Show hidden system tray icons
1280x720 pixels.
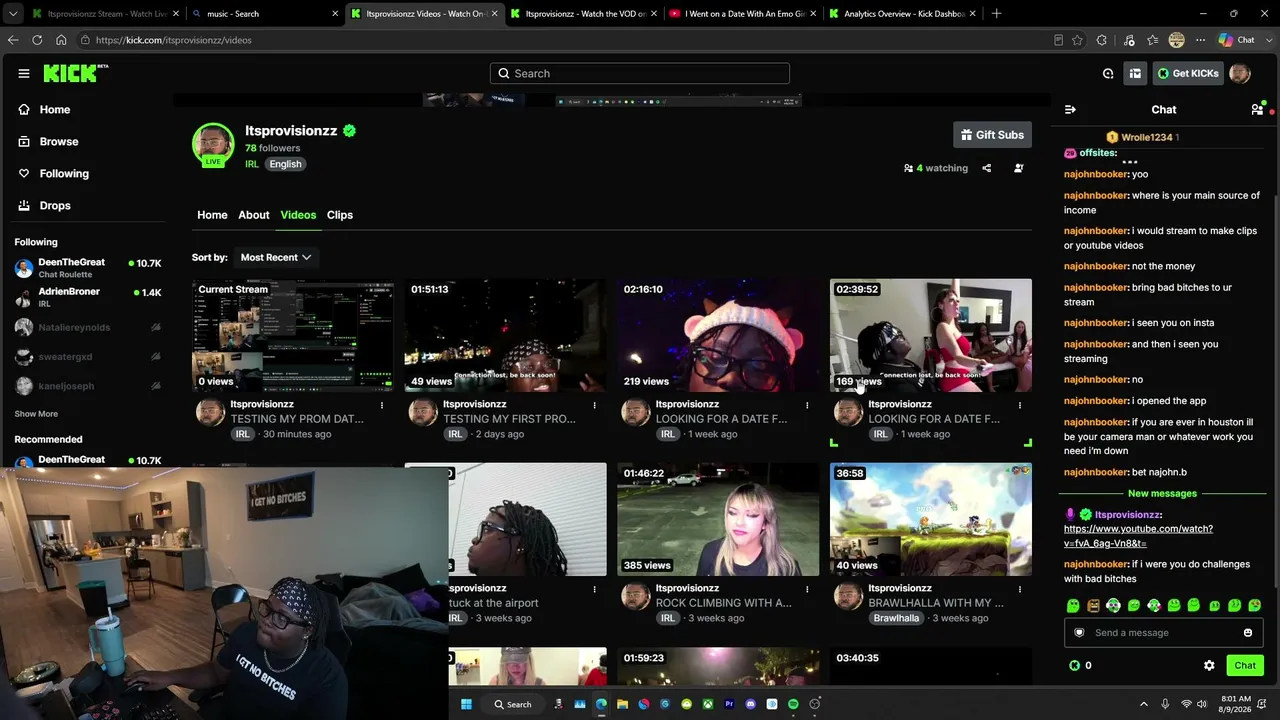coord(1144,704)
